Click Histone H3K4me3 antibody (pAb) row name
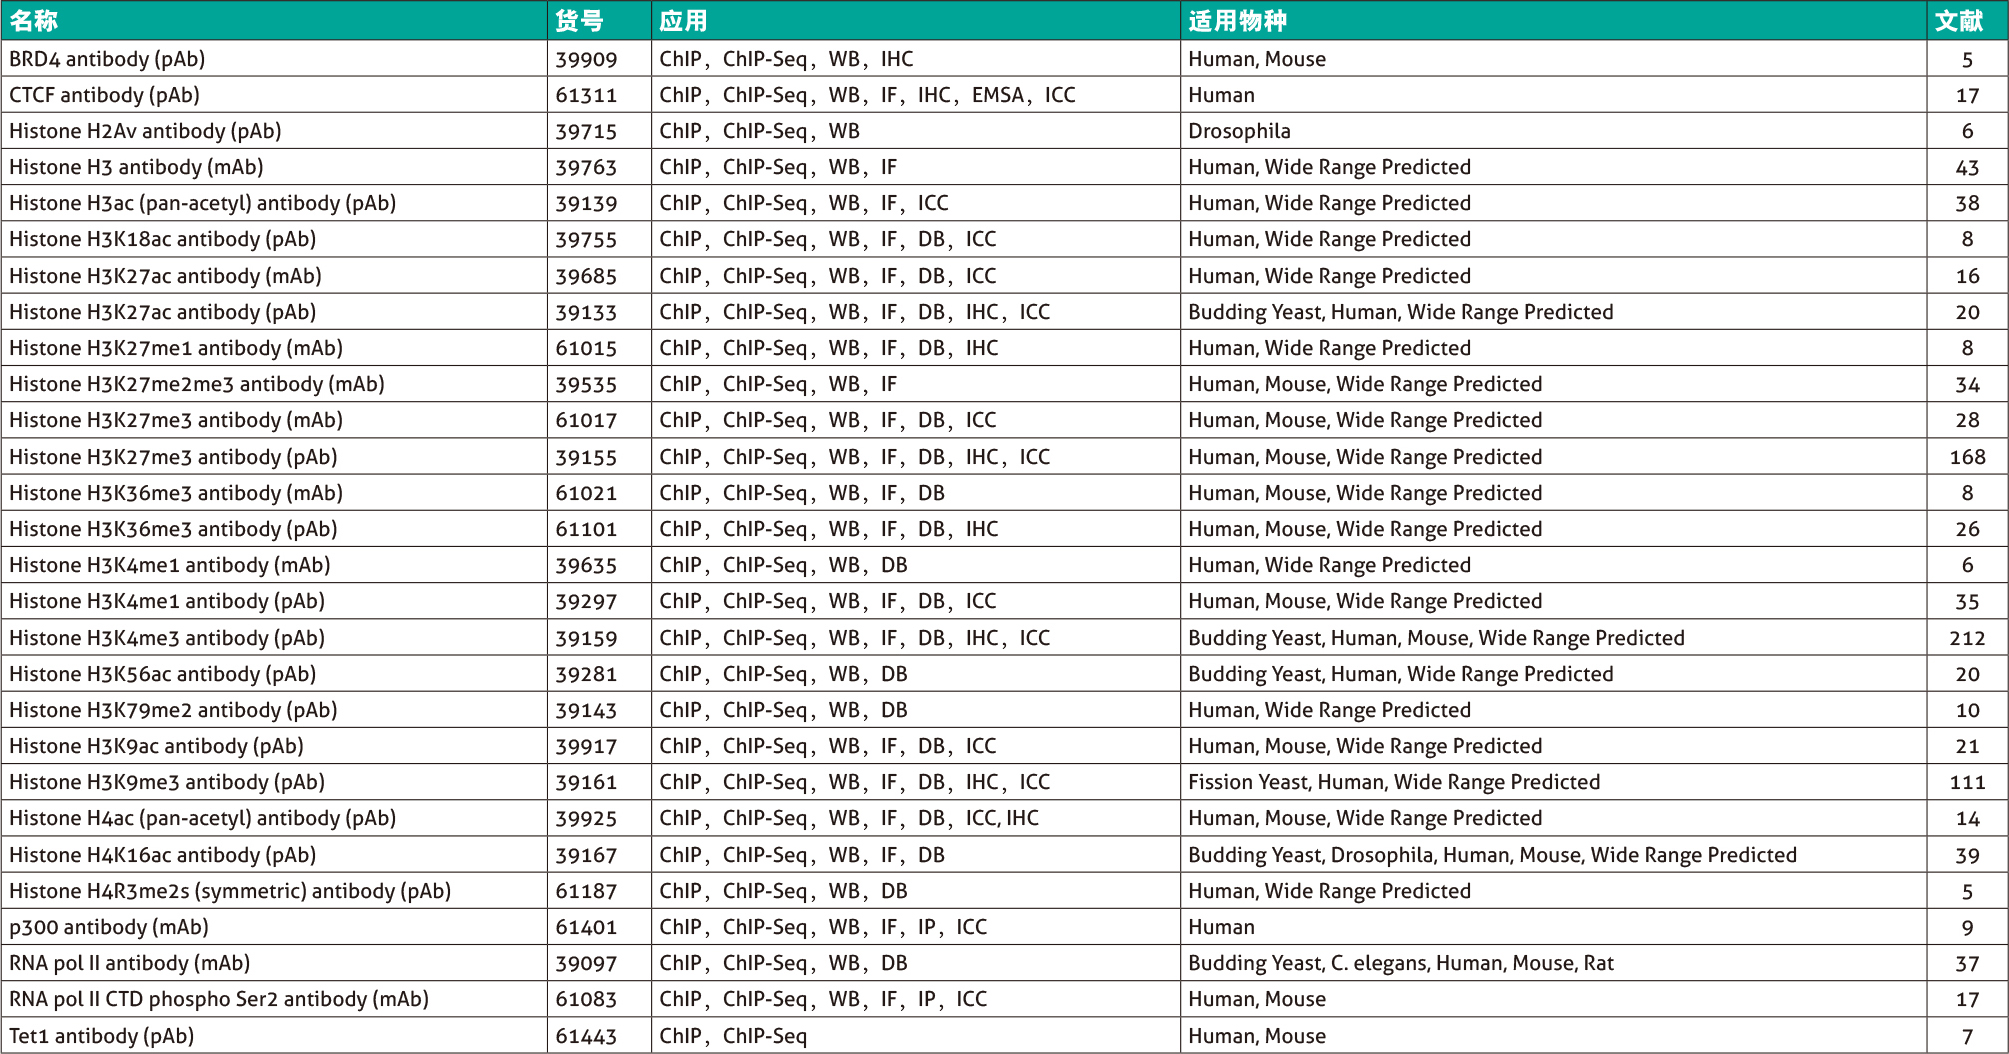The height and width of the screenshot is (1054, 2009). [x=167, y=638]
